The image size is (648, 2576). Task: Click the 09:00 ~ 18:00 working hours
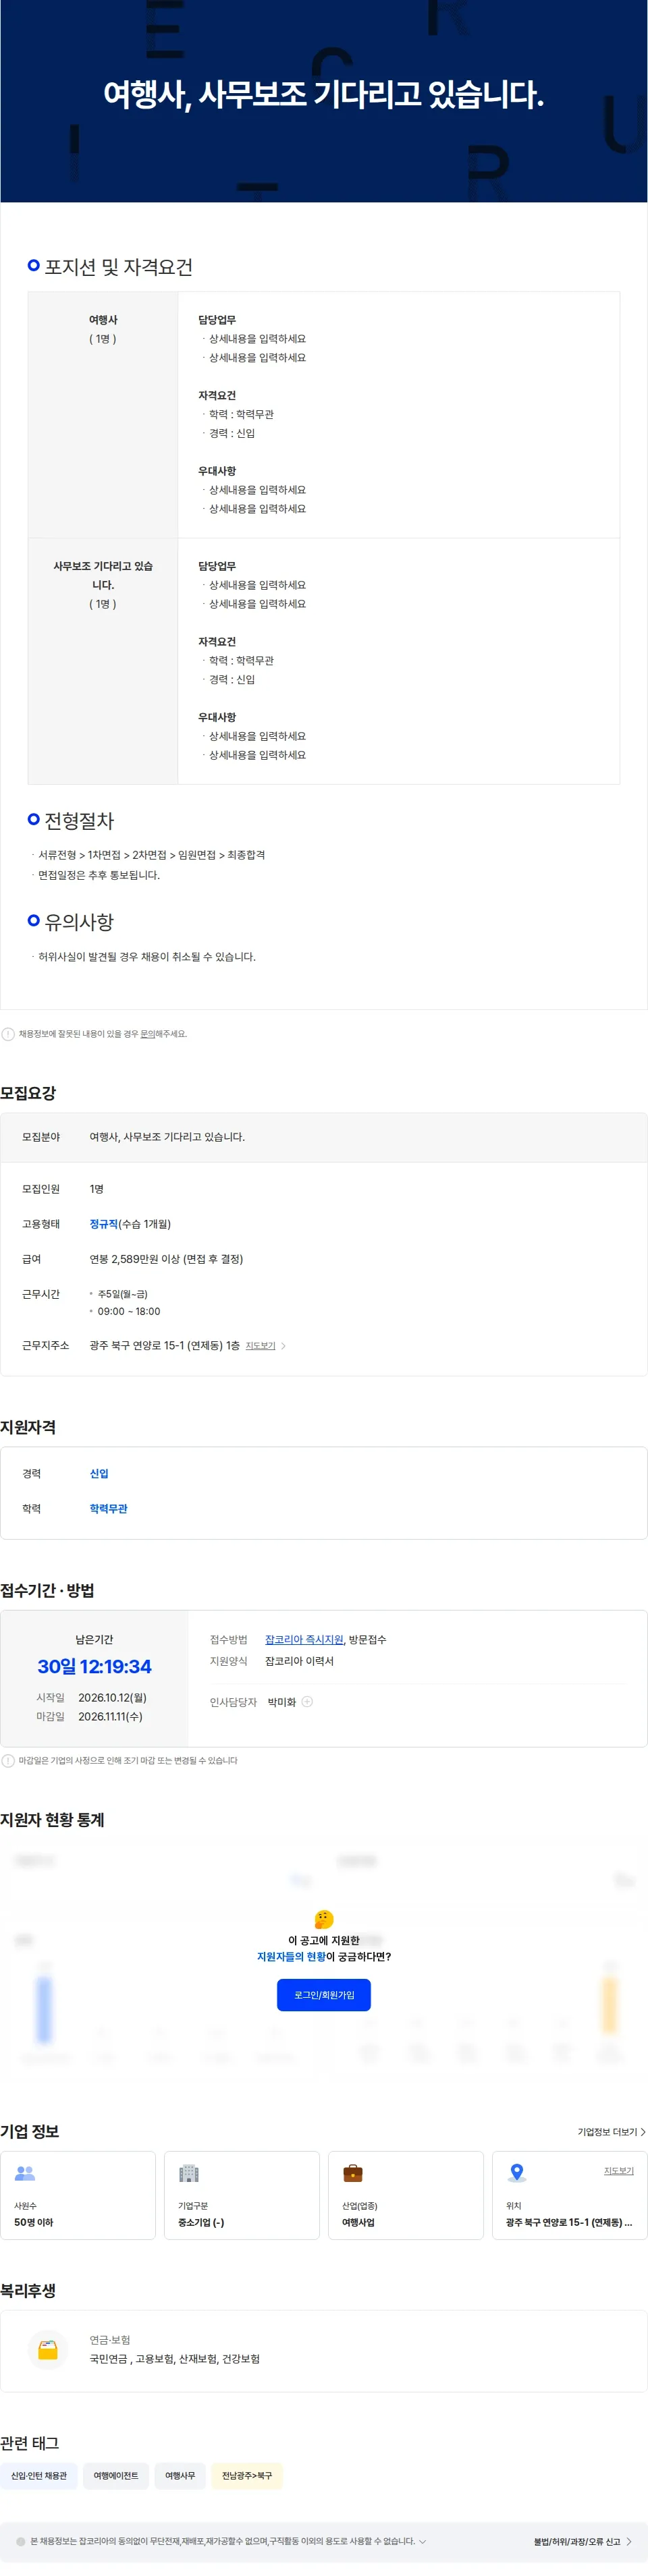(x=129, y=1311)
